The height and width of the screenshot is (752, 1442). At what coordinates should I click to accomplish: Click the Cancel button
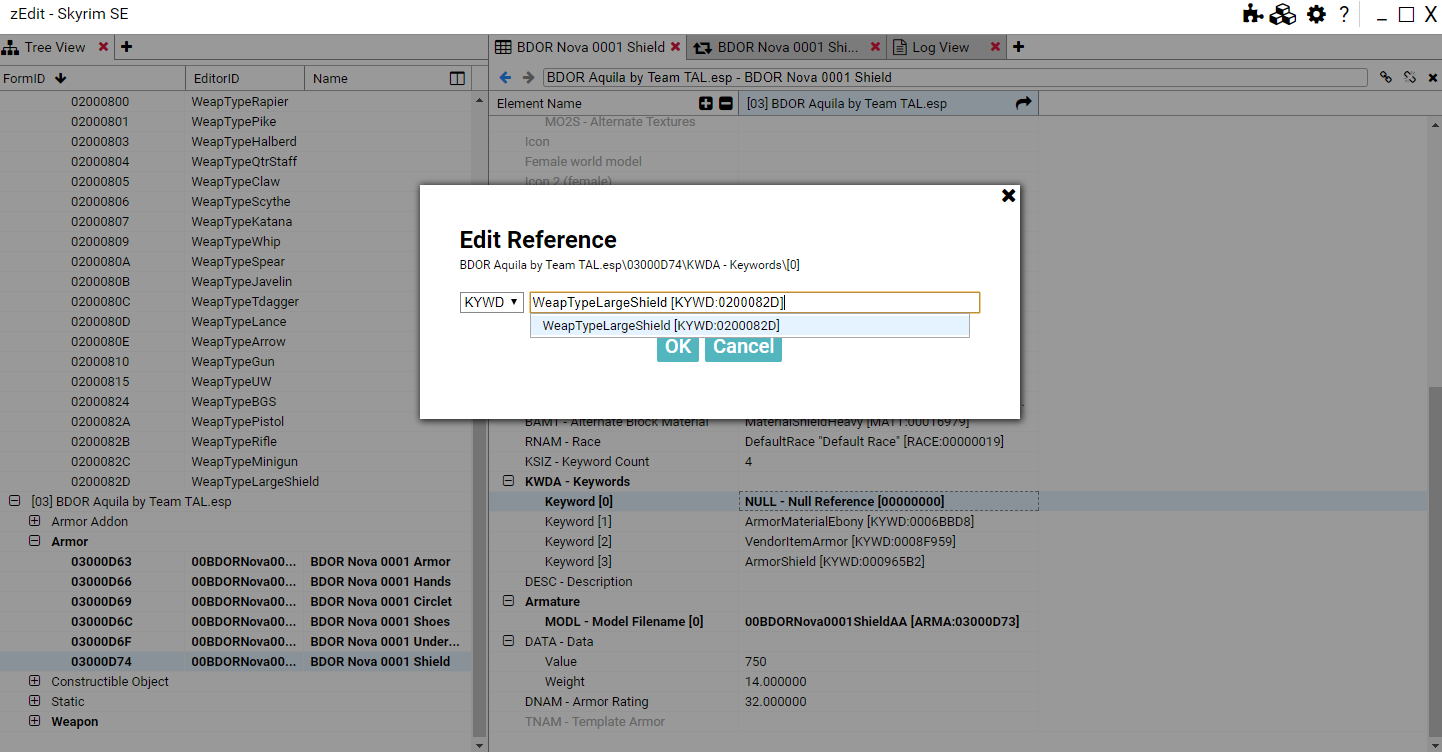(743, 347)
